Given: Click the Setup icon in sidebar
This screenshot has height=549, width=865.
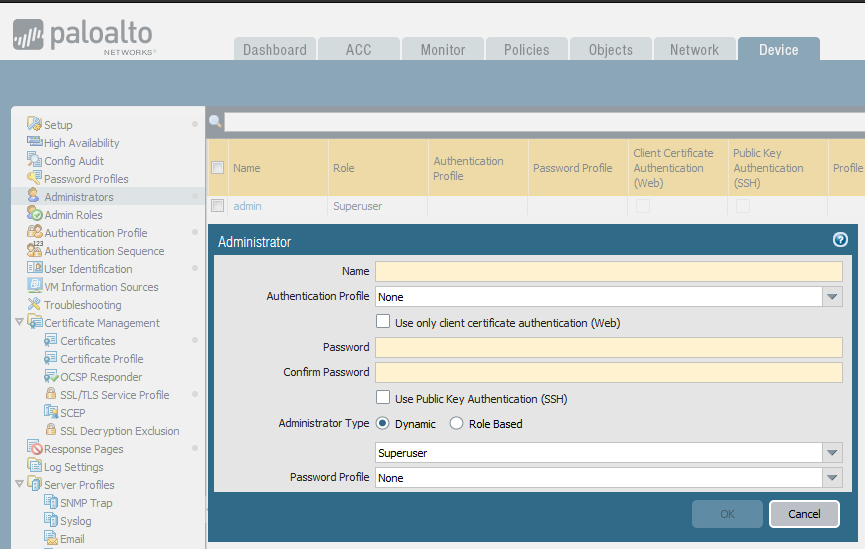Looking at the screenshot, I should coord(34,124).
